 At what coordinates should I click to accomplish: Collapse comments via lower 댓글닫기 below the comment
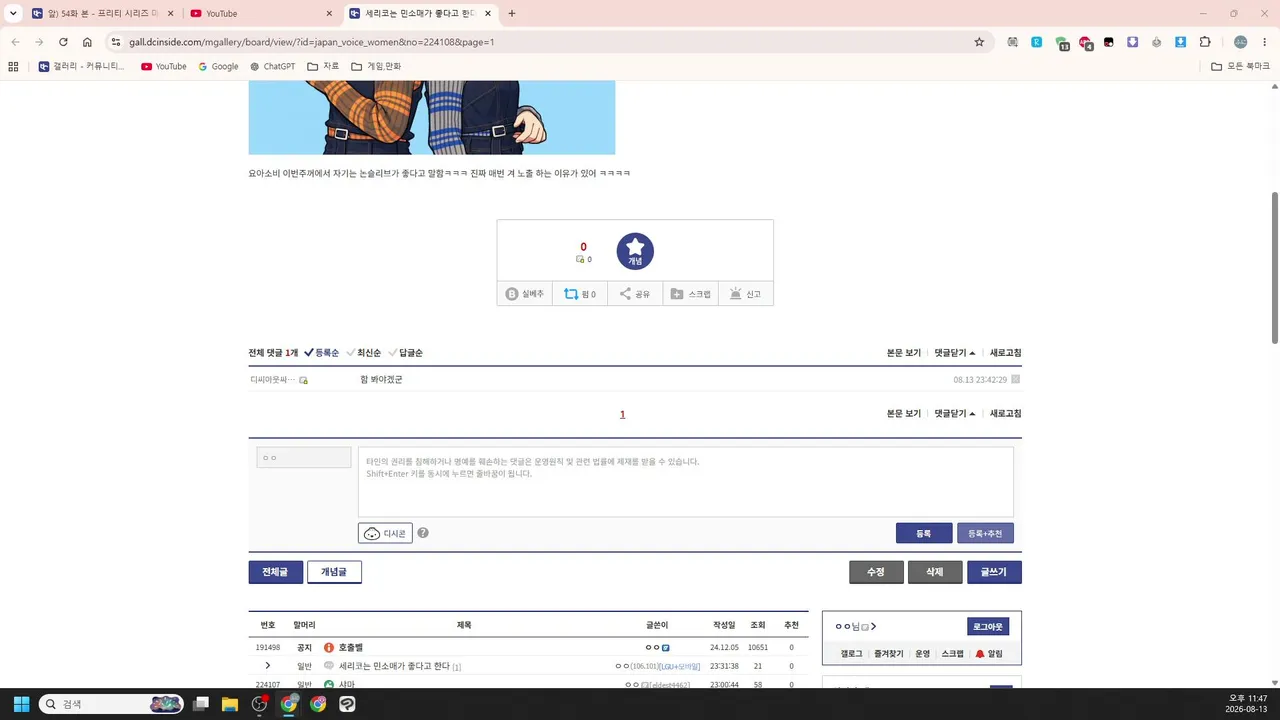pos(955,413)
